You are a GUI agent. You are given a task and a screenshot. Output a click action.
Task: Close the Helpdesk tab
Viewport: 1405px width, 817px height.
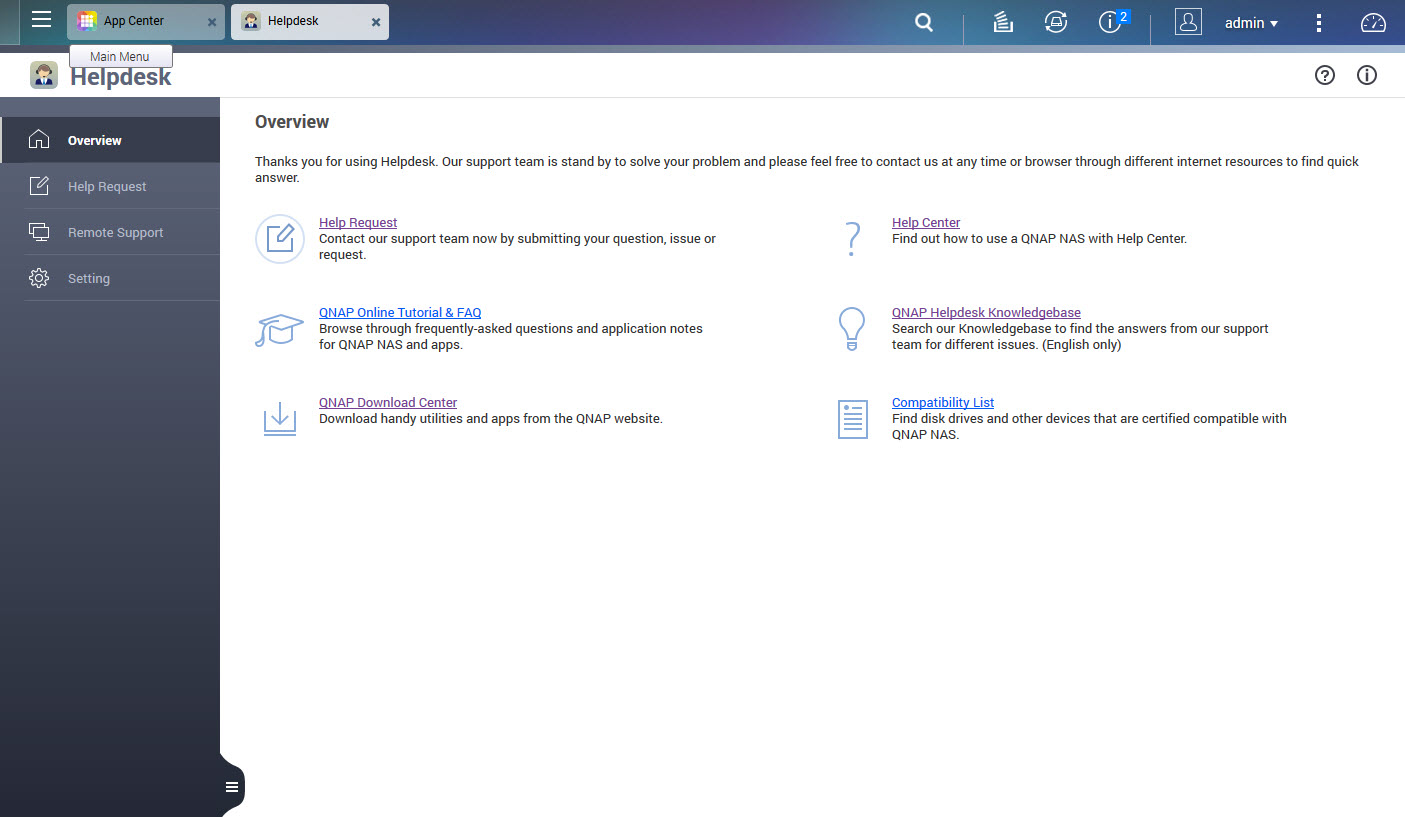pyautogui.click(x=376, y=22)
